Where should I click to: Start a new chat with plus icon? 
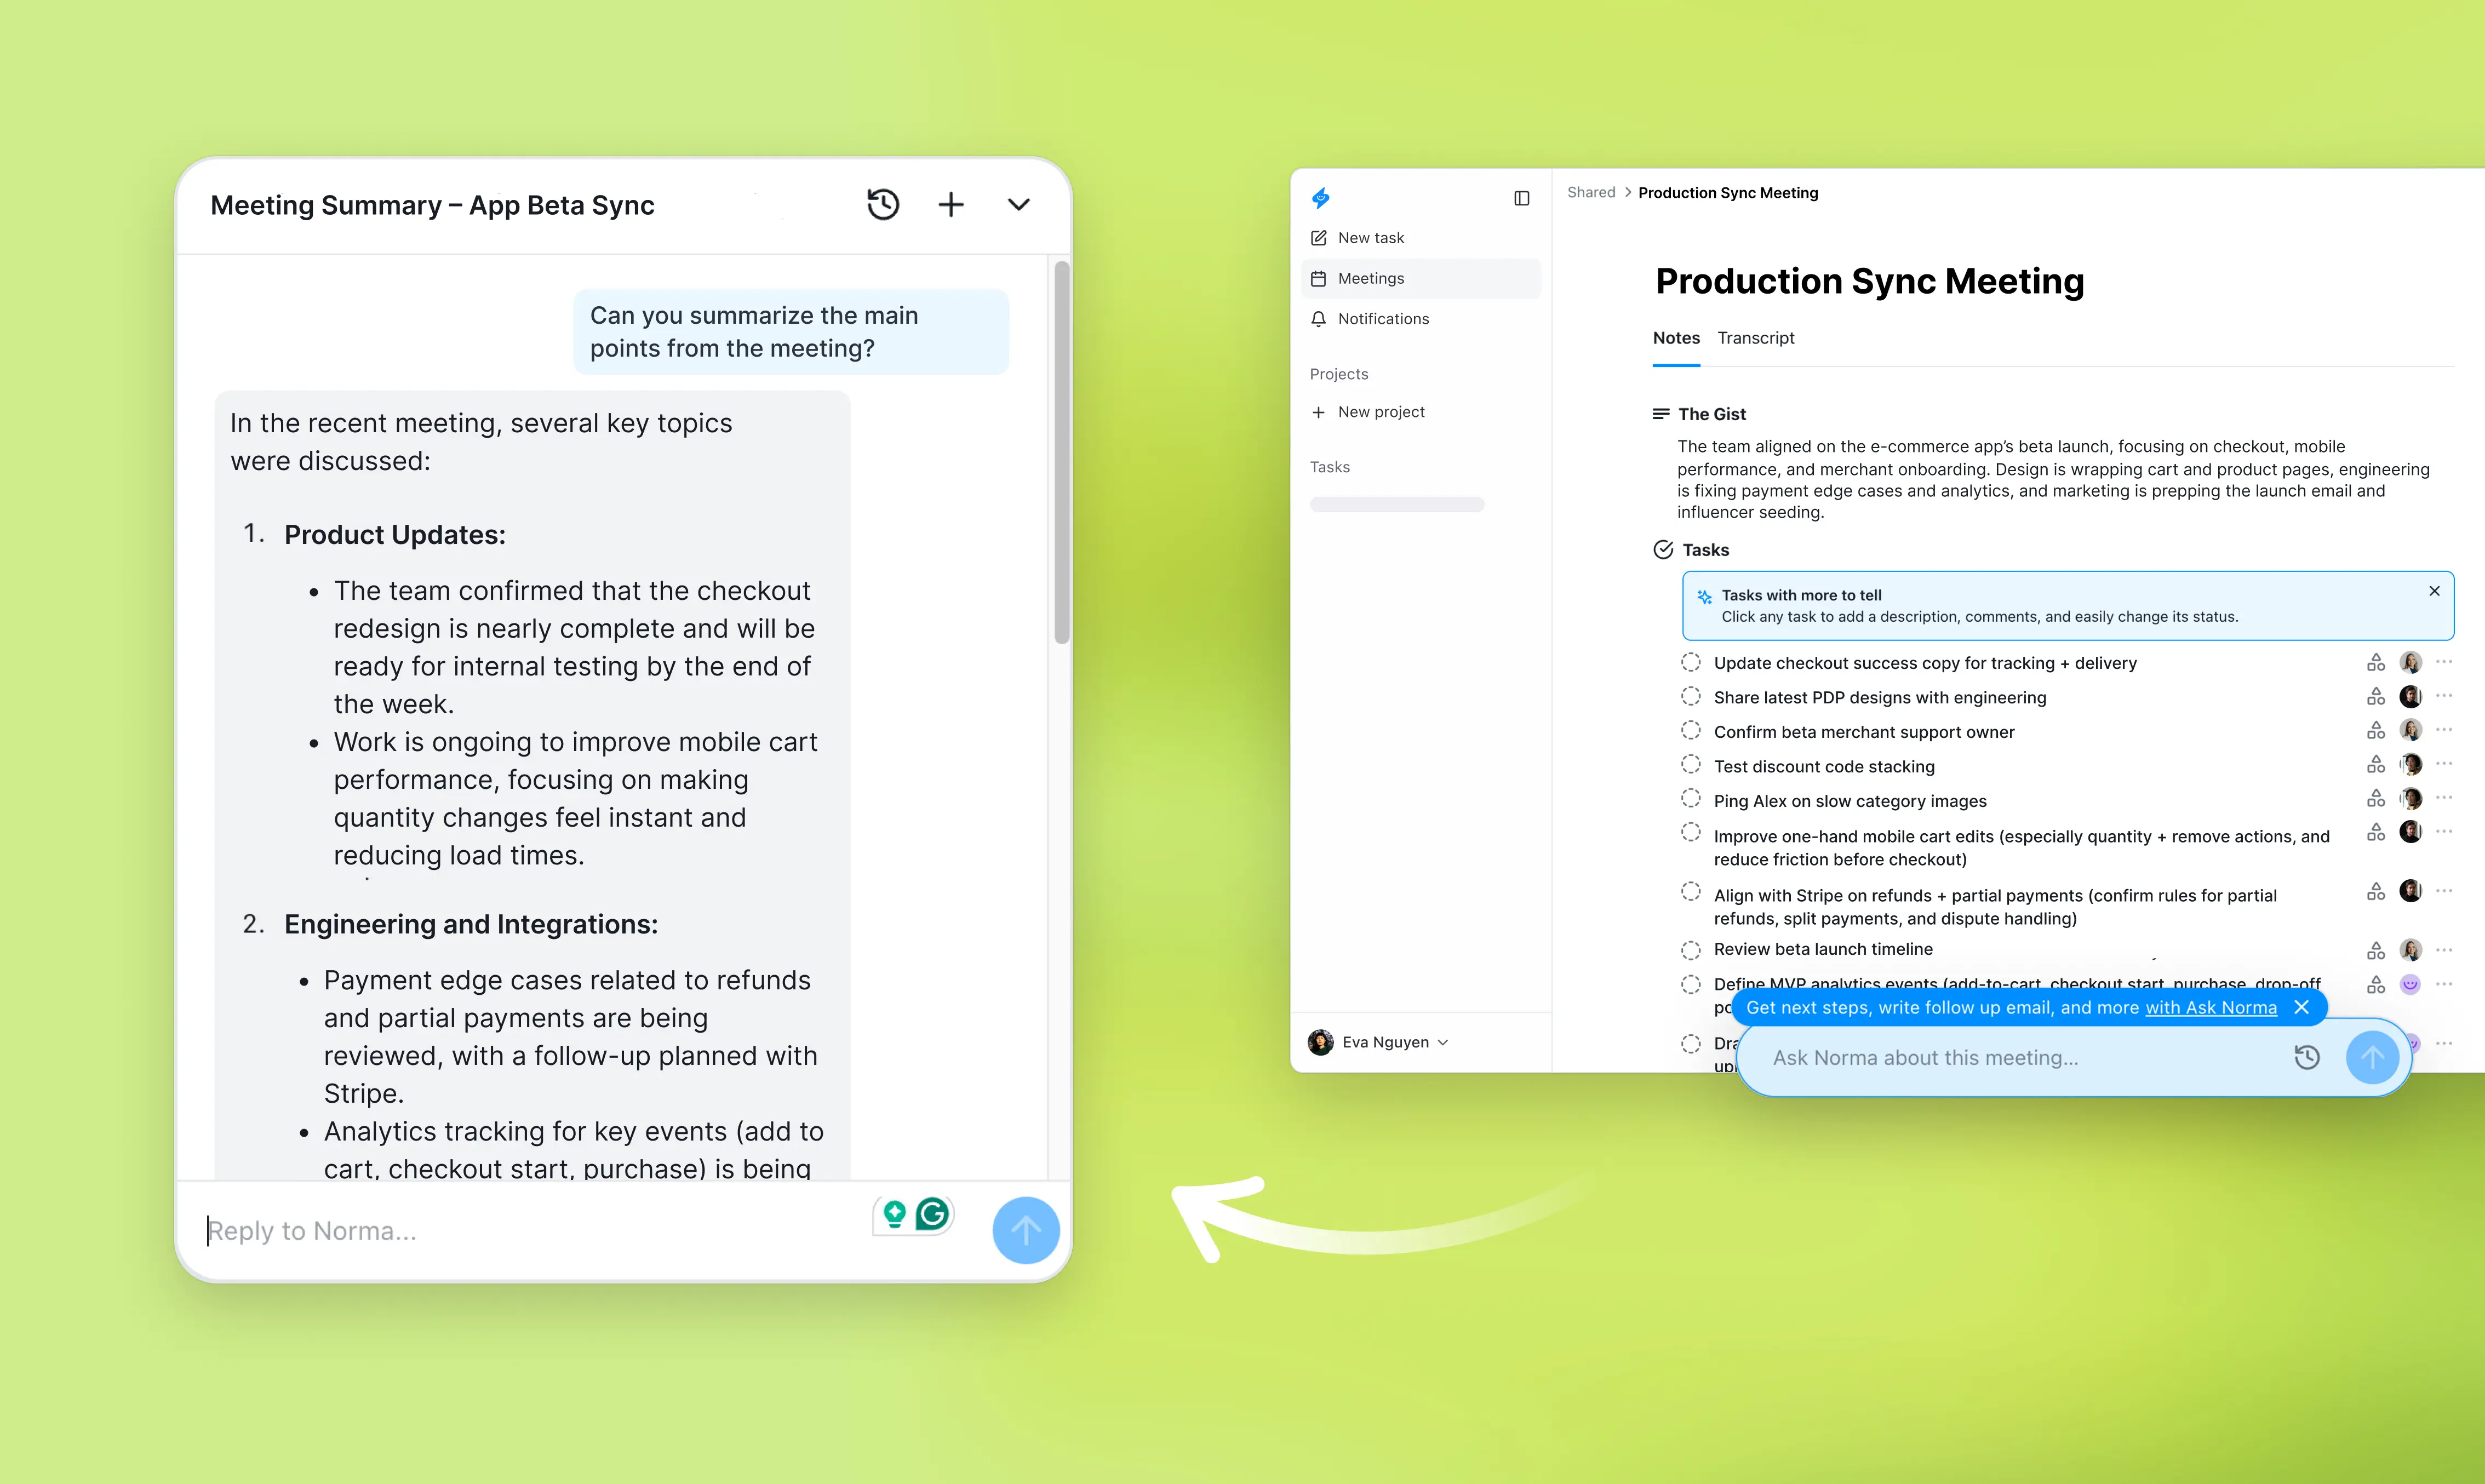pos(951,205)
